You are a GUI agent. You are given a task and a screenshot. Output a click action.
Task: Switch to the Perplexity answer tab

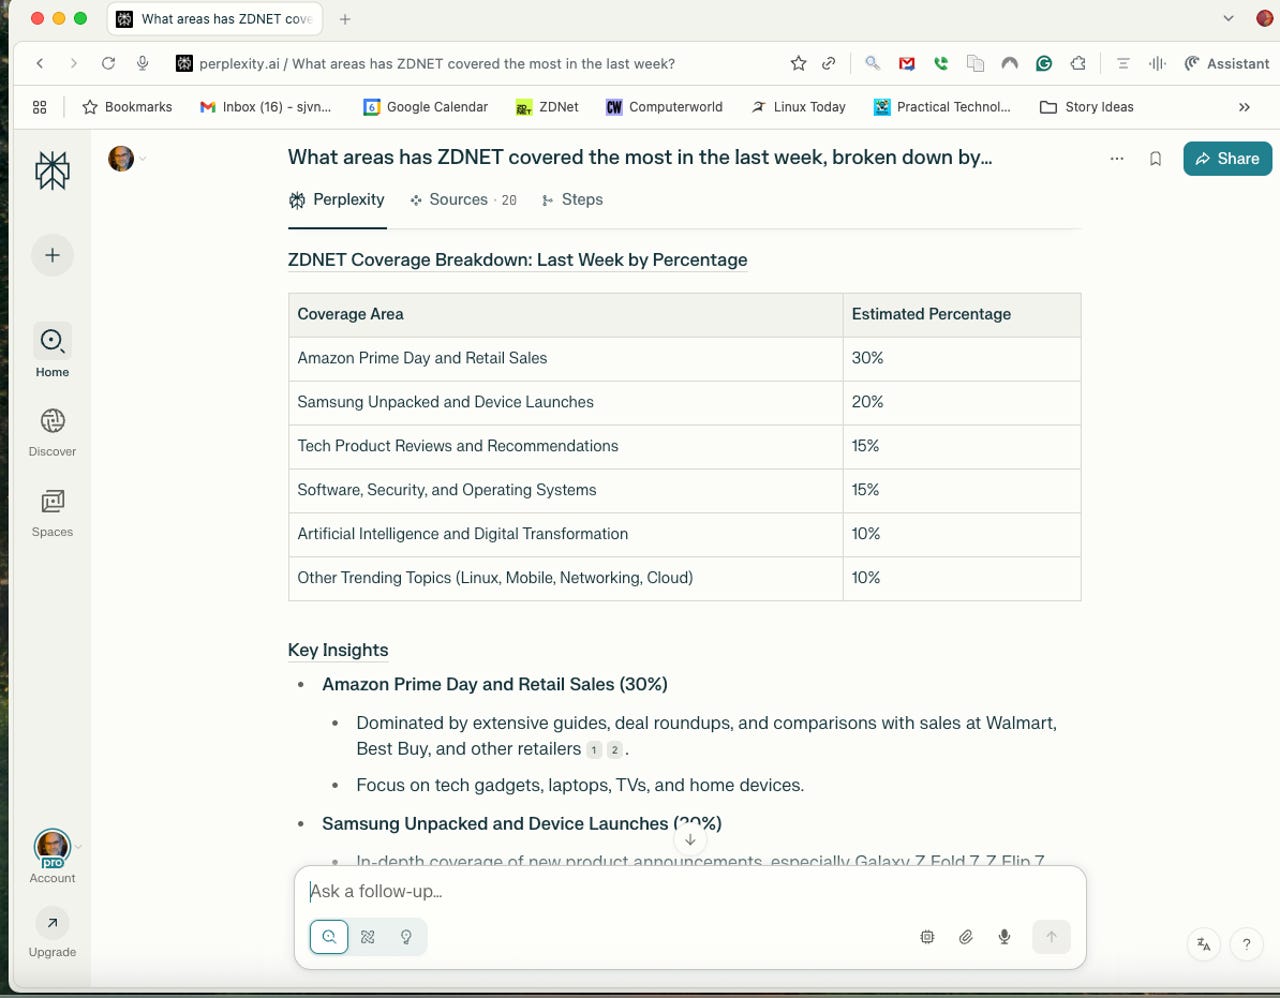pos(337,200)
